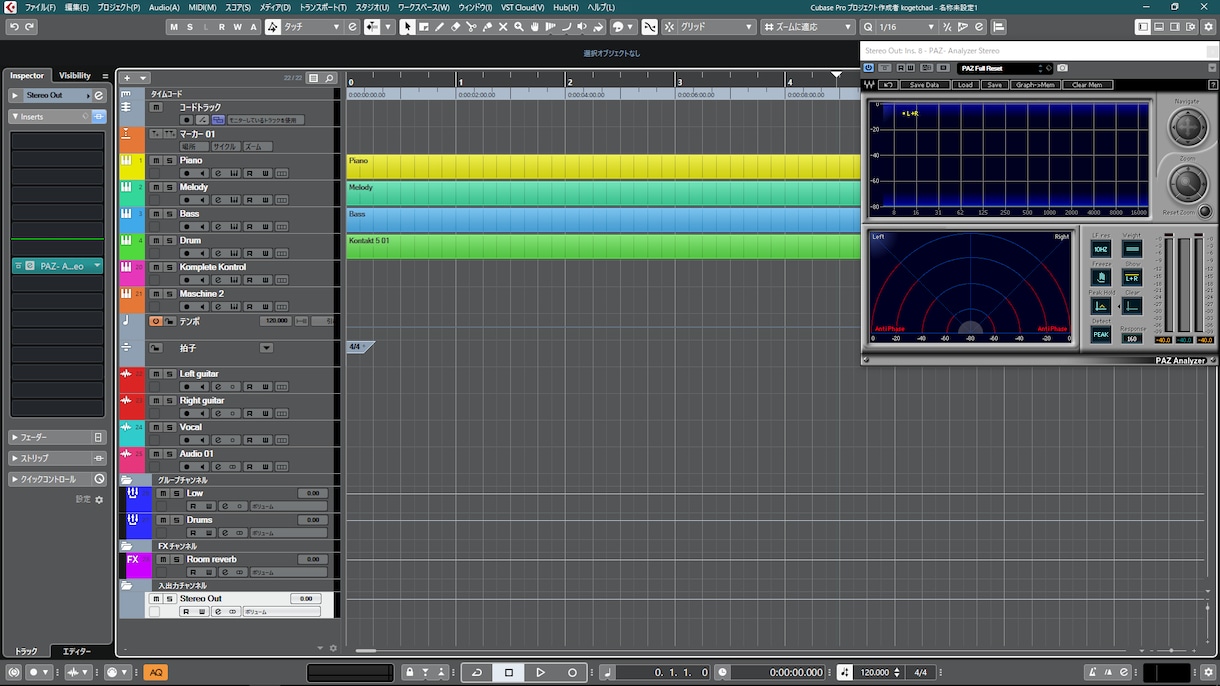Select the Split scissors tool
The image size is (1220, 686).
coord(471,27)
